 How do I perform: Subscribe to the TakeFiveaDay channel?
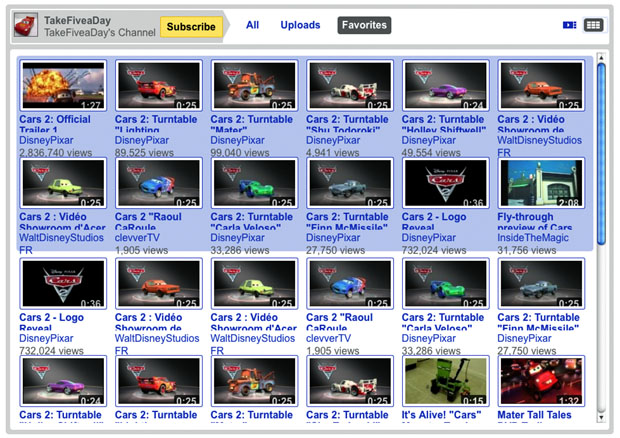[x=191, y=26]
